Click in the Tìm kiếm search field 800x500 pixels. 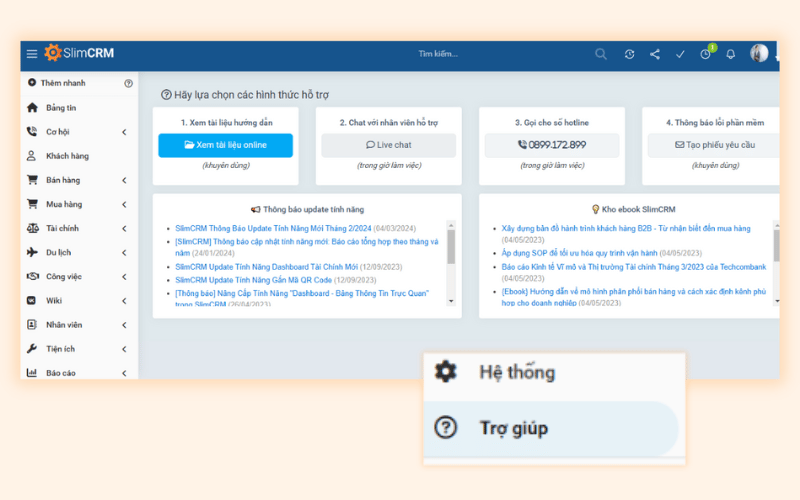[438, 54]
